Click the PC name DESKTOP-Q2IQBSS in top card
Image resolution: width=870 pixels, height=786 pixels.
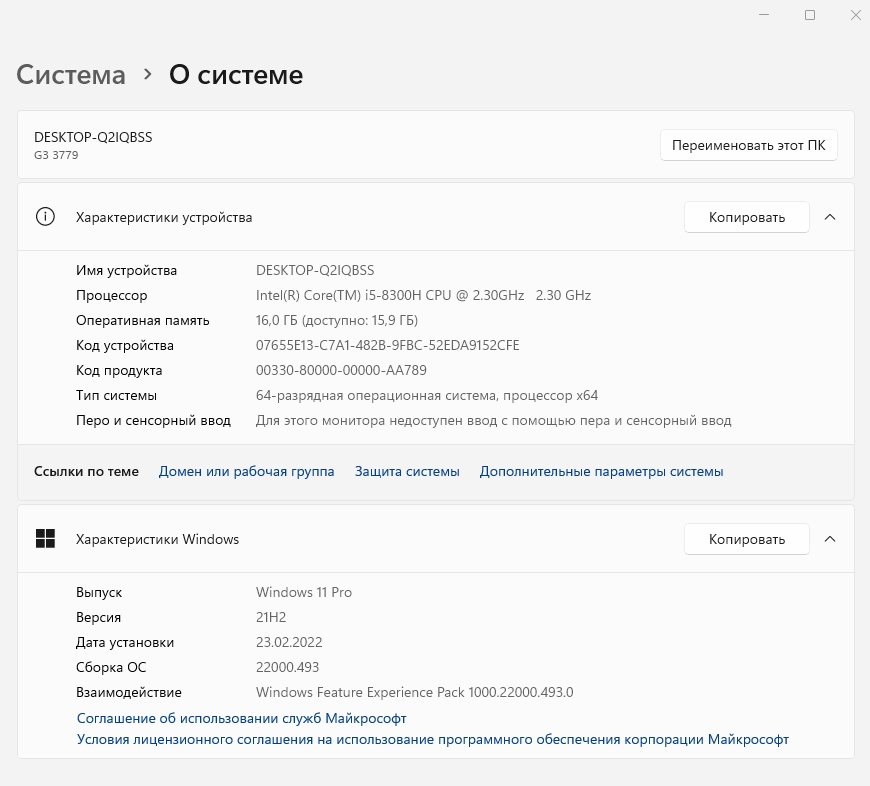point(93,137)
